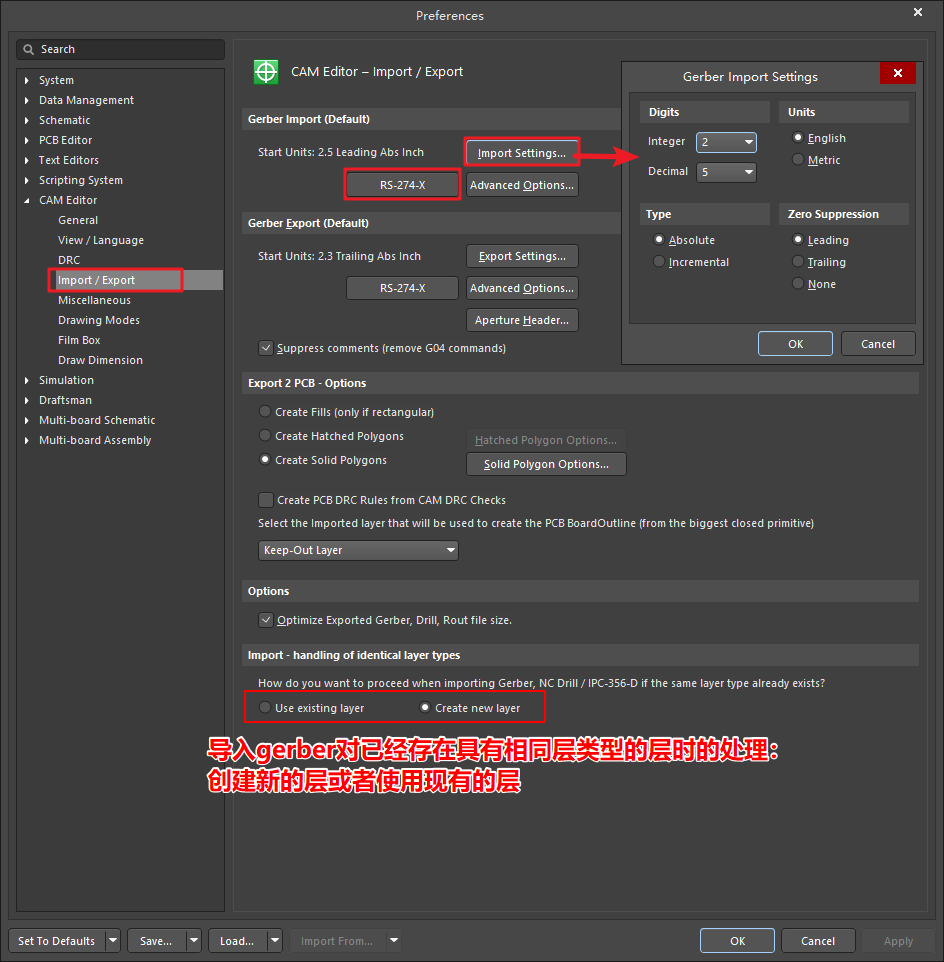944x962 pixels.
Task: Select the Import / Export page
Action: tap(96, 280)
